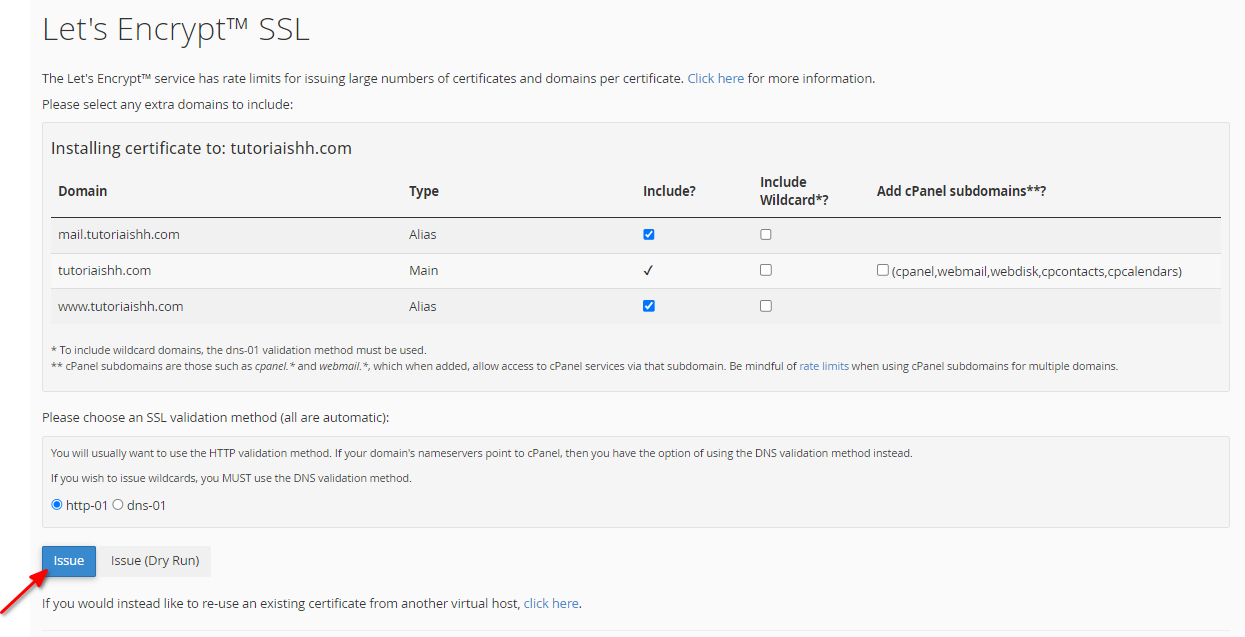Click the 'Installing certificate to' heading
The image size is (1245, 637).
[x=201, y=148]
